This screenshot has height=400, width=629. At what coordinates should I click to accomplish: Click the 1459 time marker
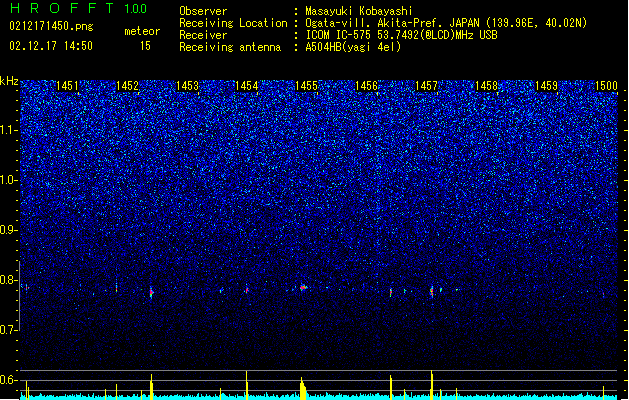[x=546, y=85]
